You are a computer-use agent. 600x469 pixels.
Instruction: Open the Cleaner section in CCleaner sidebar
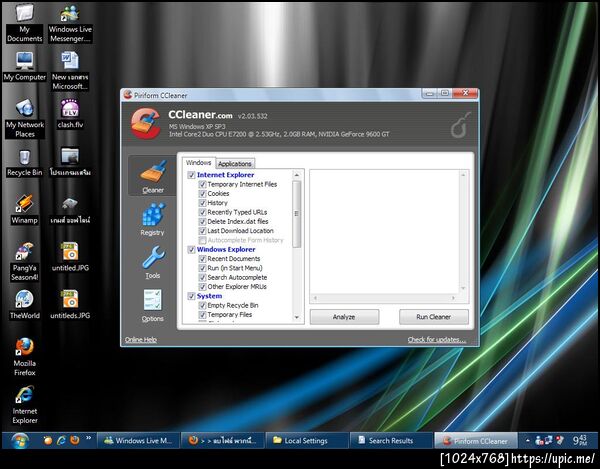tap(153, 176)
